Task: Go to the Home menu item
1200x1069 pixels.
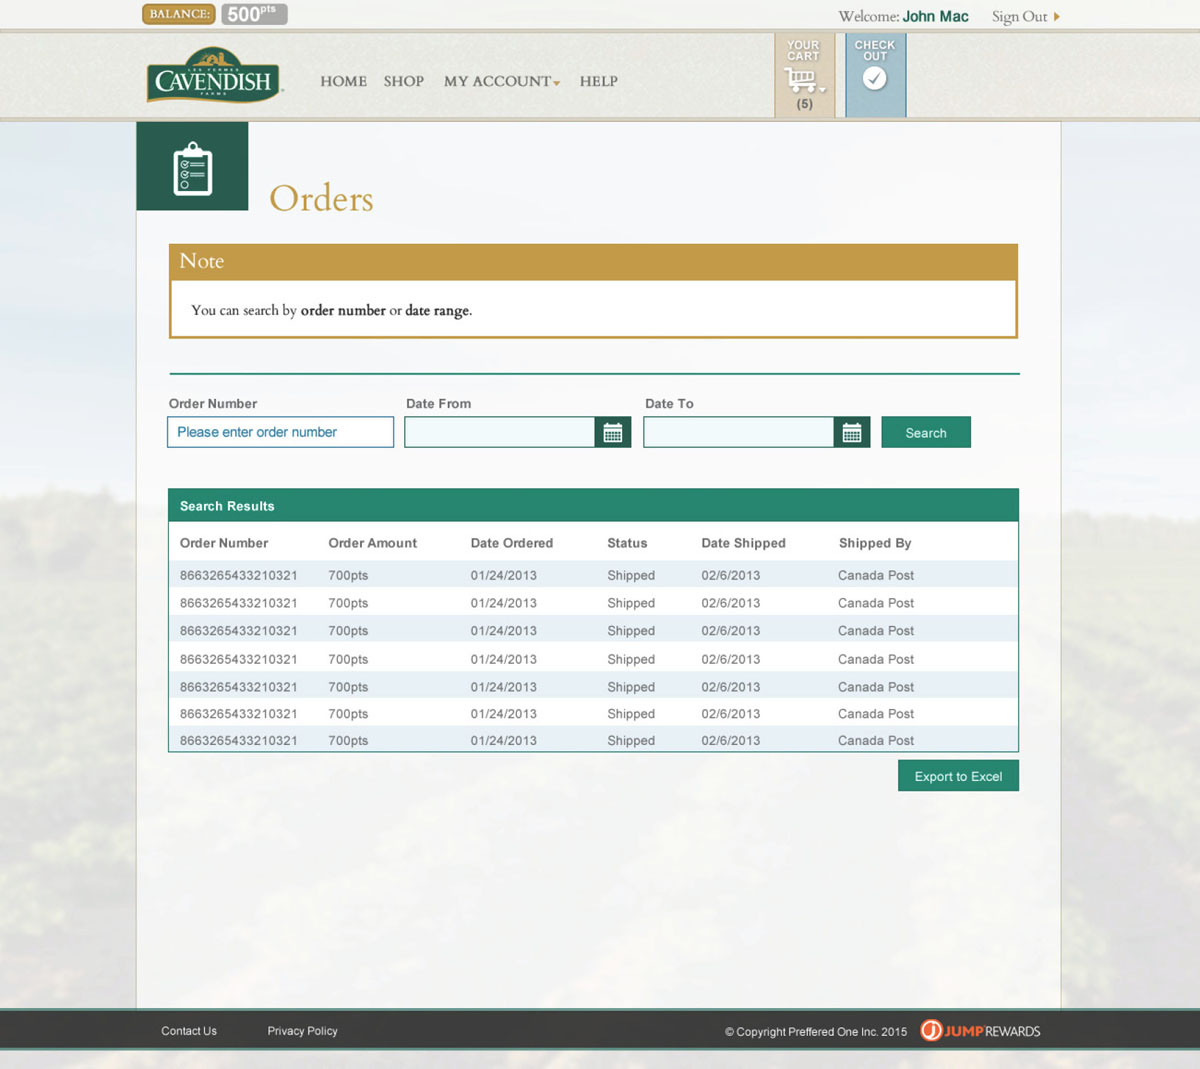Action: point(343,82)
